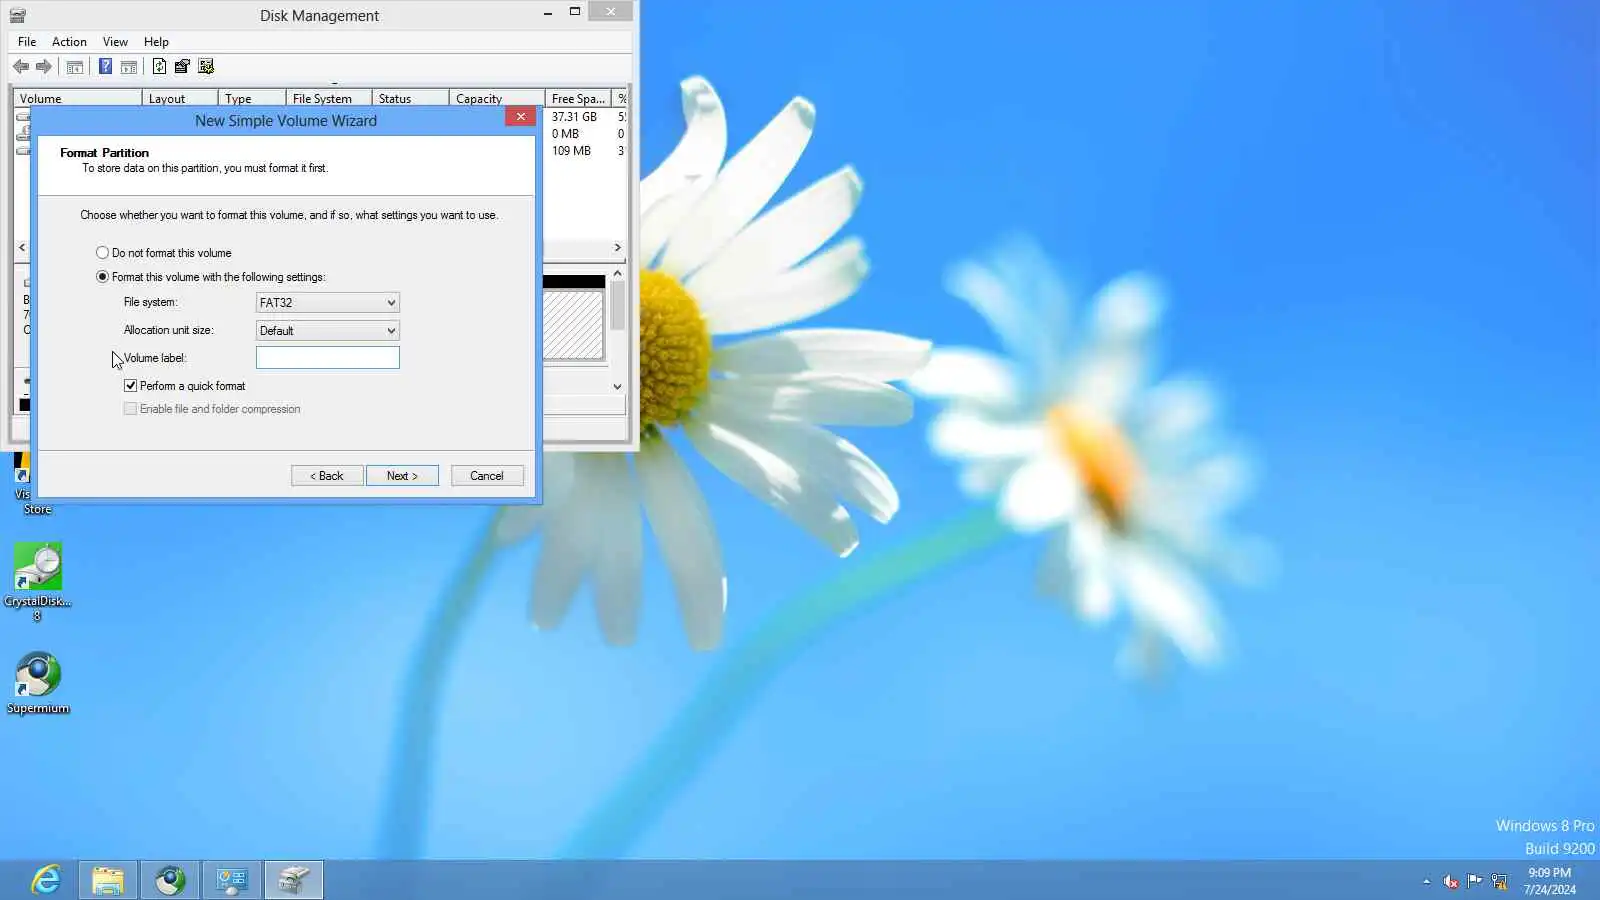Click the disk pane vertical scrollbar thumb
Image resolution: width=1600 pixels, height=900 pixels.
(x=617, y=305)
